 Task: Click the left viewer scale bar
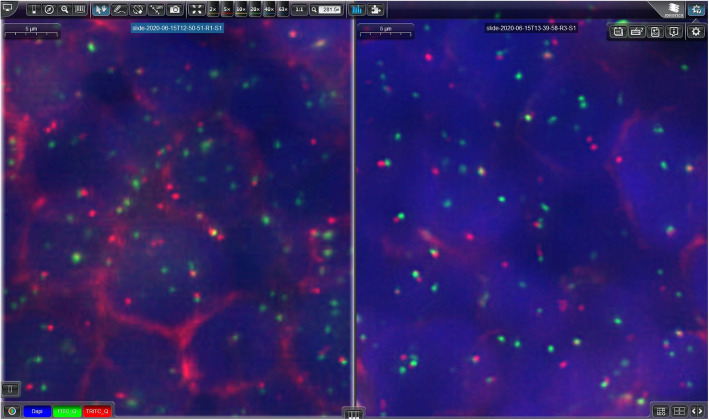point(31,31)
